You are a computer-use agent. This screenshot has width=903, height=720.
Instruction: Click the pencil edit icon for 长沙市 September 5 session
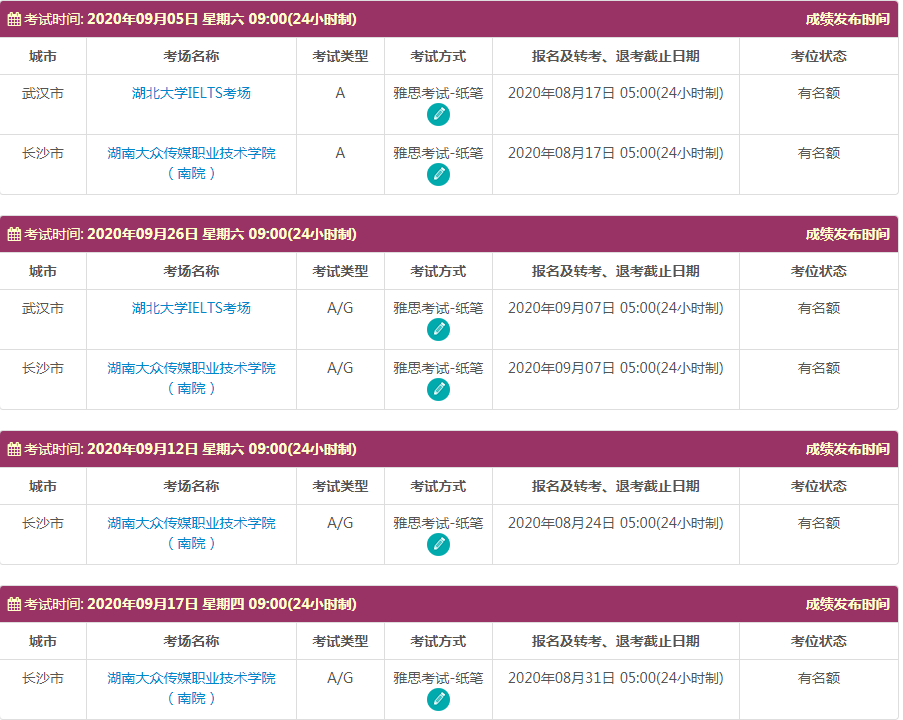[x=438, y=173]
